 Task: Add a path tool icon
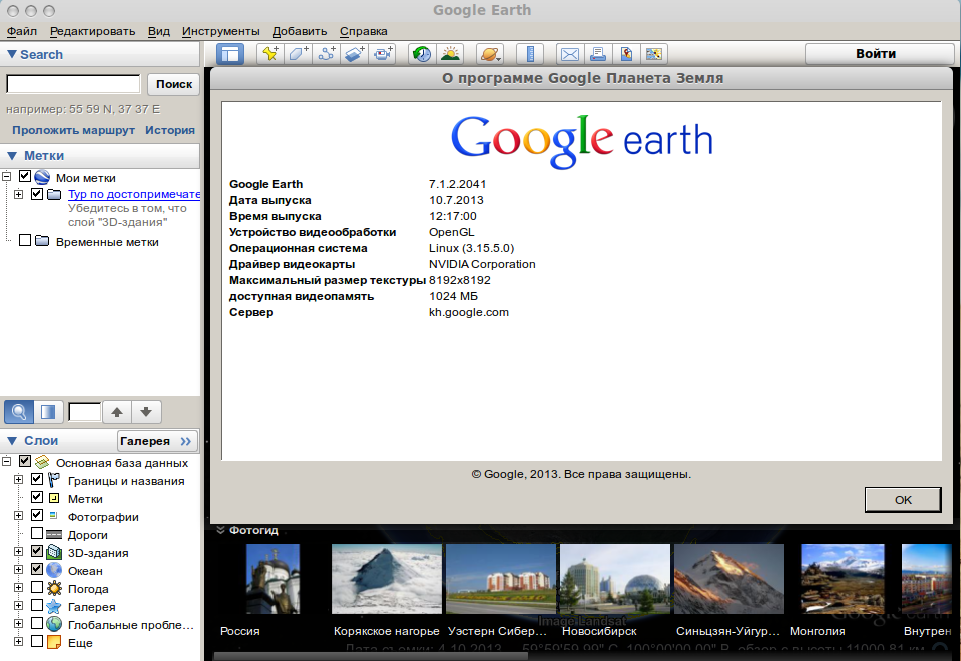327,54
